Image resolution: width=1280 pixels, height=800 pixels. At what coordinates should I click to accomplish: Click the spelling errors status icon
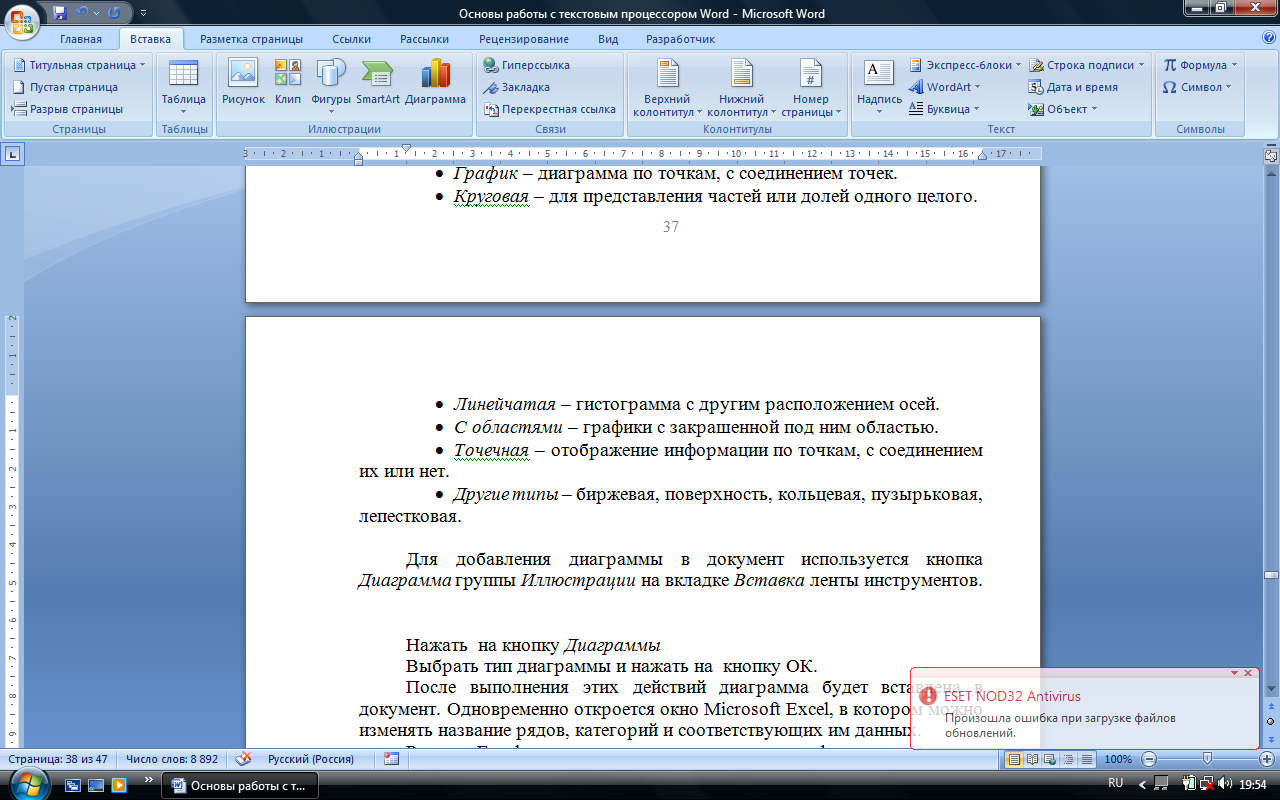[x=241, y=759]
